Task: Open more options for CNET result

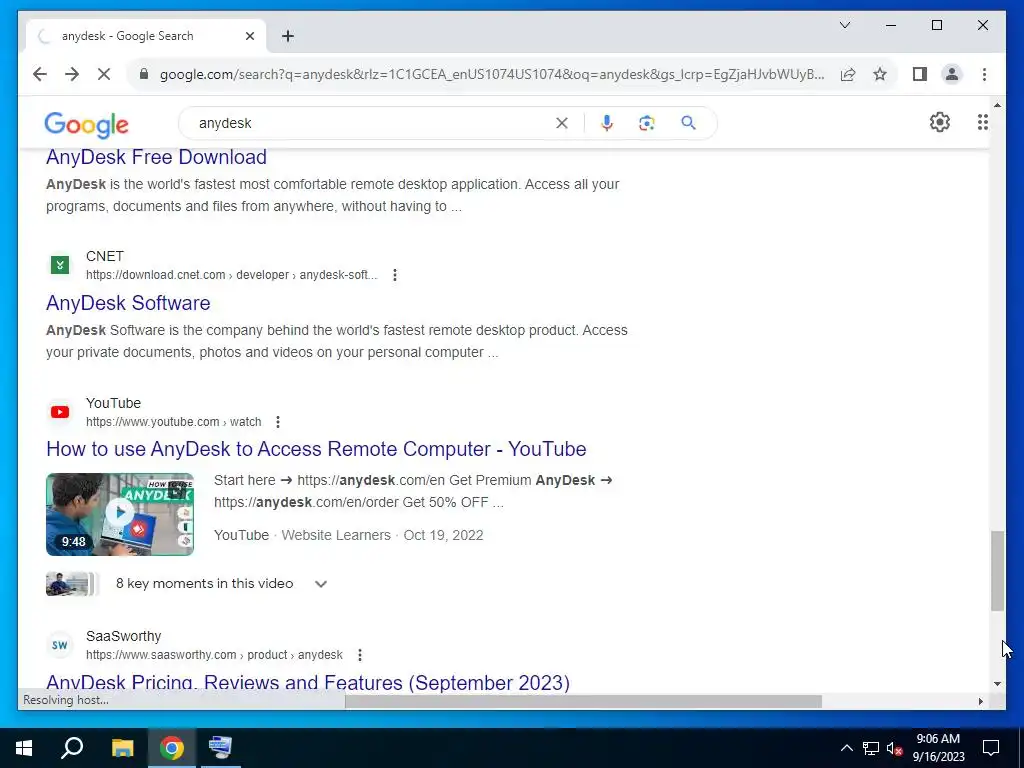Action: pos(394,275)
